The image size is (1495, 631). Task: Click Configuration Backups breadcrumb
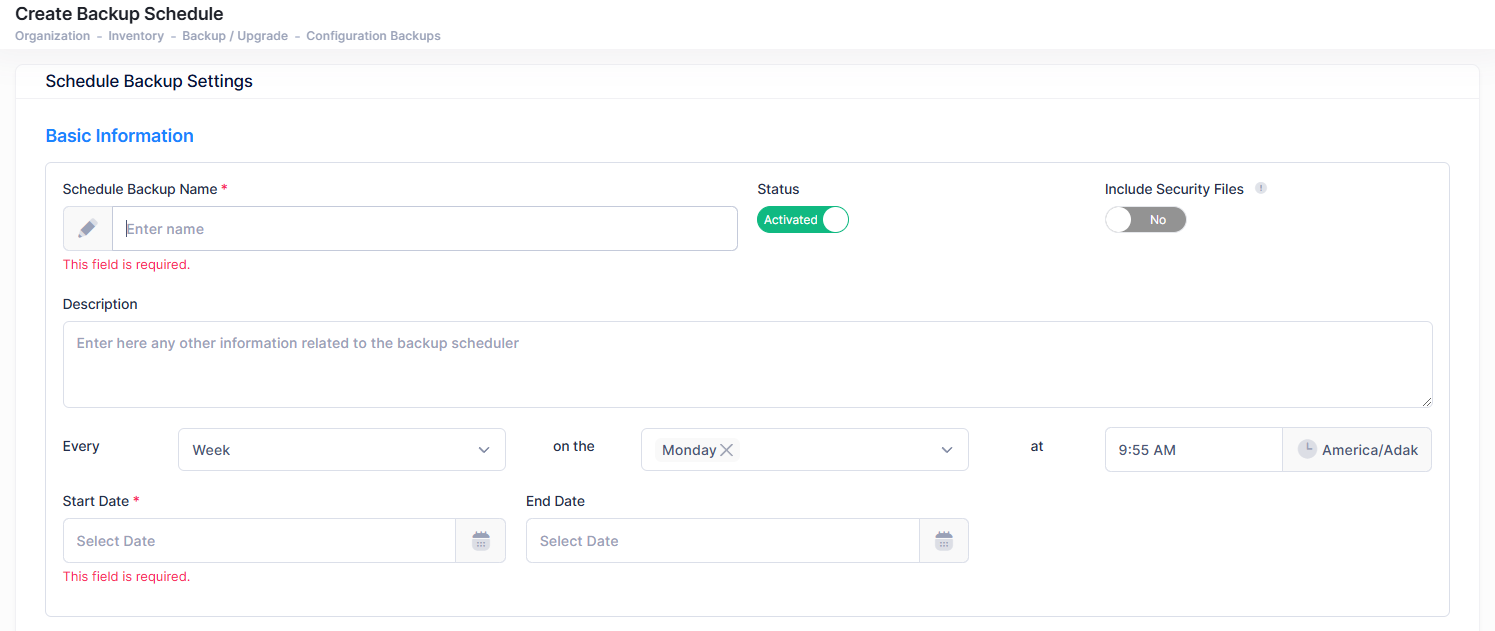click(x=373, y=36)
